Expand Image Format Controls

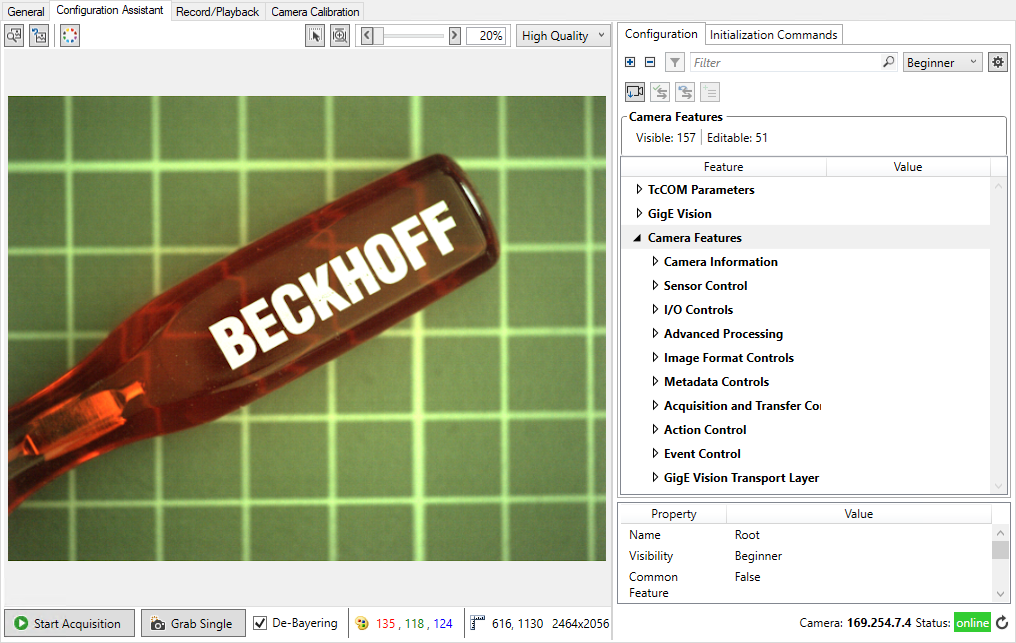[655, 357]
